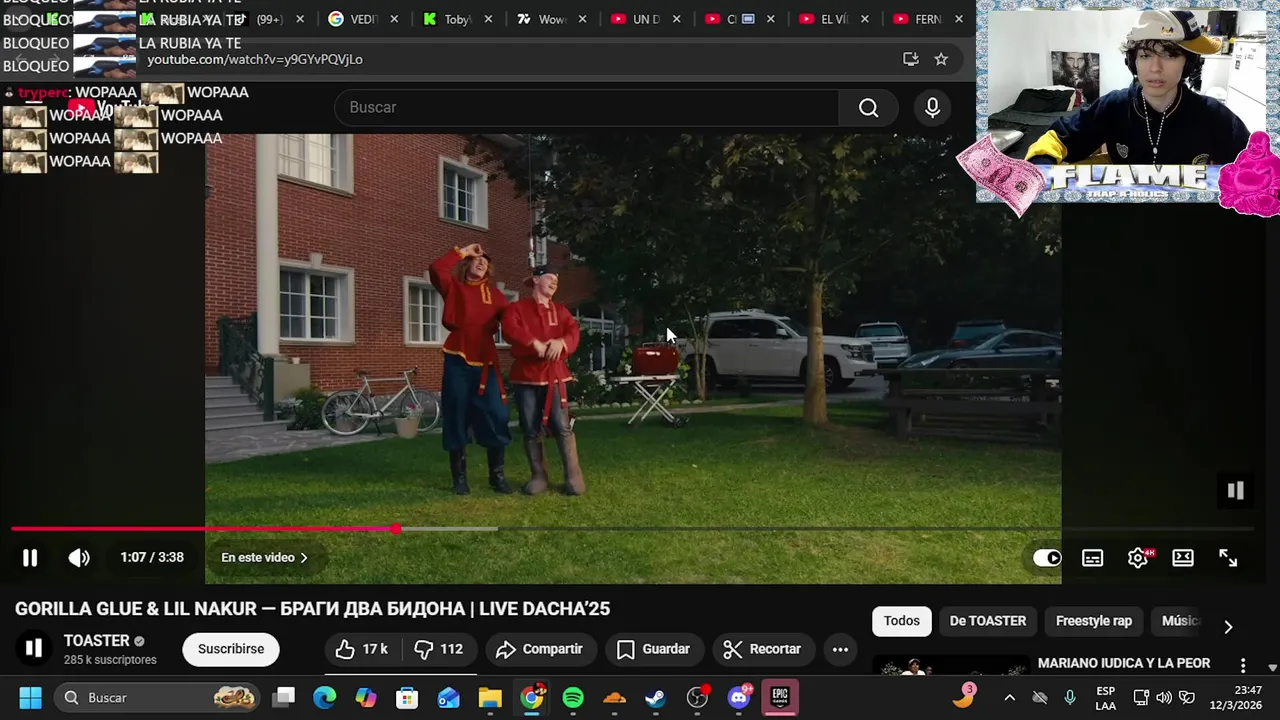Open more actions three-dot menu
The height and width of the screenshot is (720, 1280).
[x=840, y=649]
